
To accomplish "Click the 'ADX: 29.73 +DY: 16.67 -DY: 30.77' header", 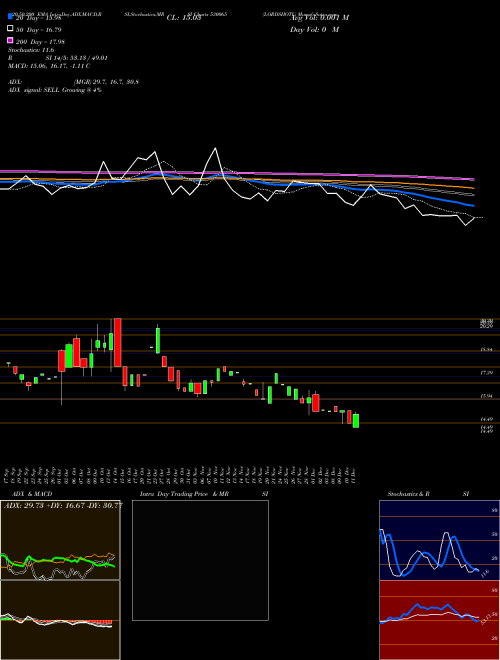I will pyautogui.click(x=64, y=505).
